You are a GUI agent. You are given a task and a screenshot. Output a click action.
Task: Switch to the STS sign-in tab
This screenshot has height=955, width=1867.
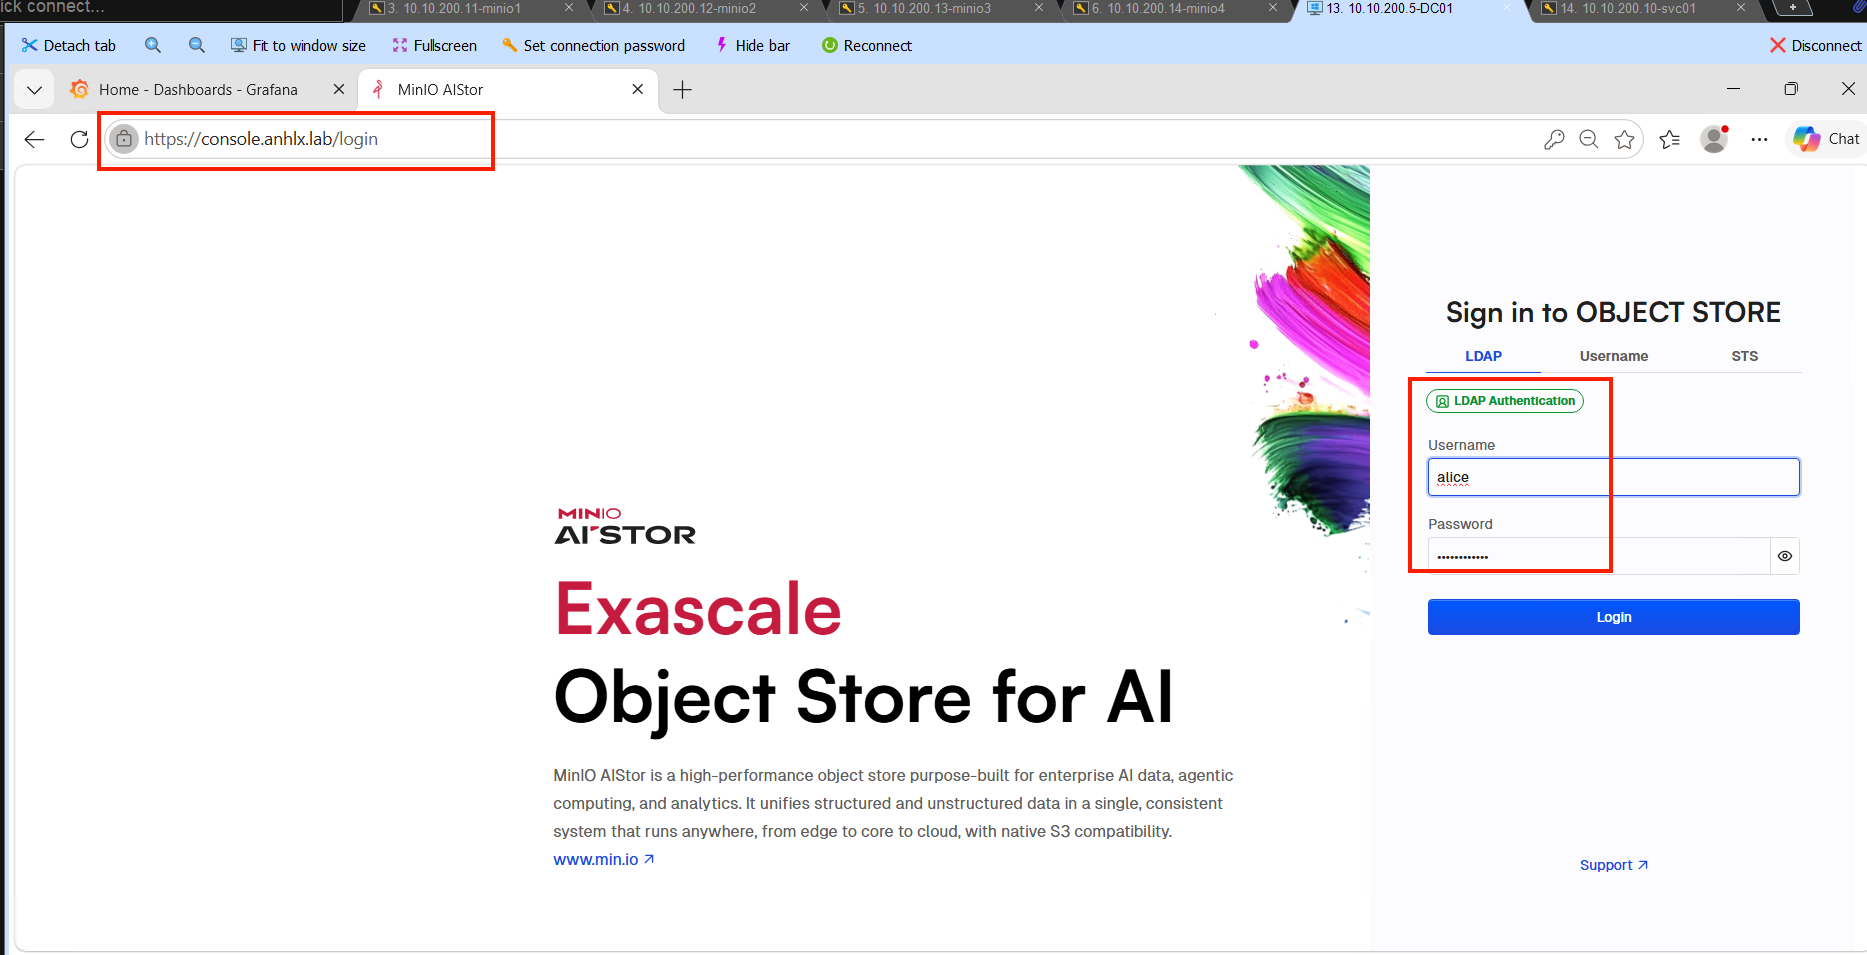click(x=1745, y=356)
